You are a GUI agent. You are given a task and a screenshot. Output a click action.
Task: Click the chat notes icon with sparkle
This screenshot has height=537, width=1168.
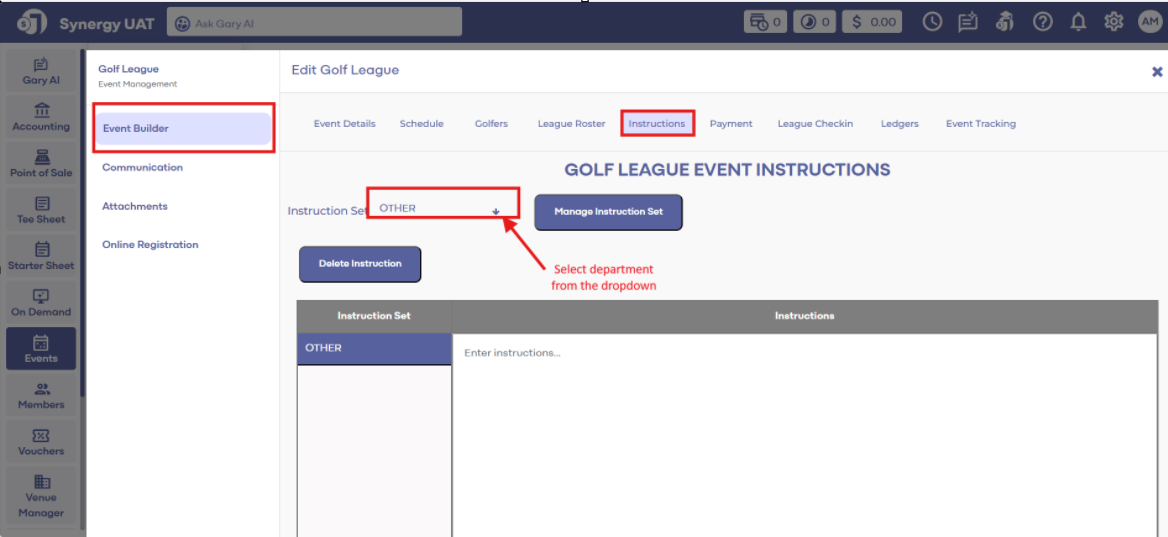(967, 22)
